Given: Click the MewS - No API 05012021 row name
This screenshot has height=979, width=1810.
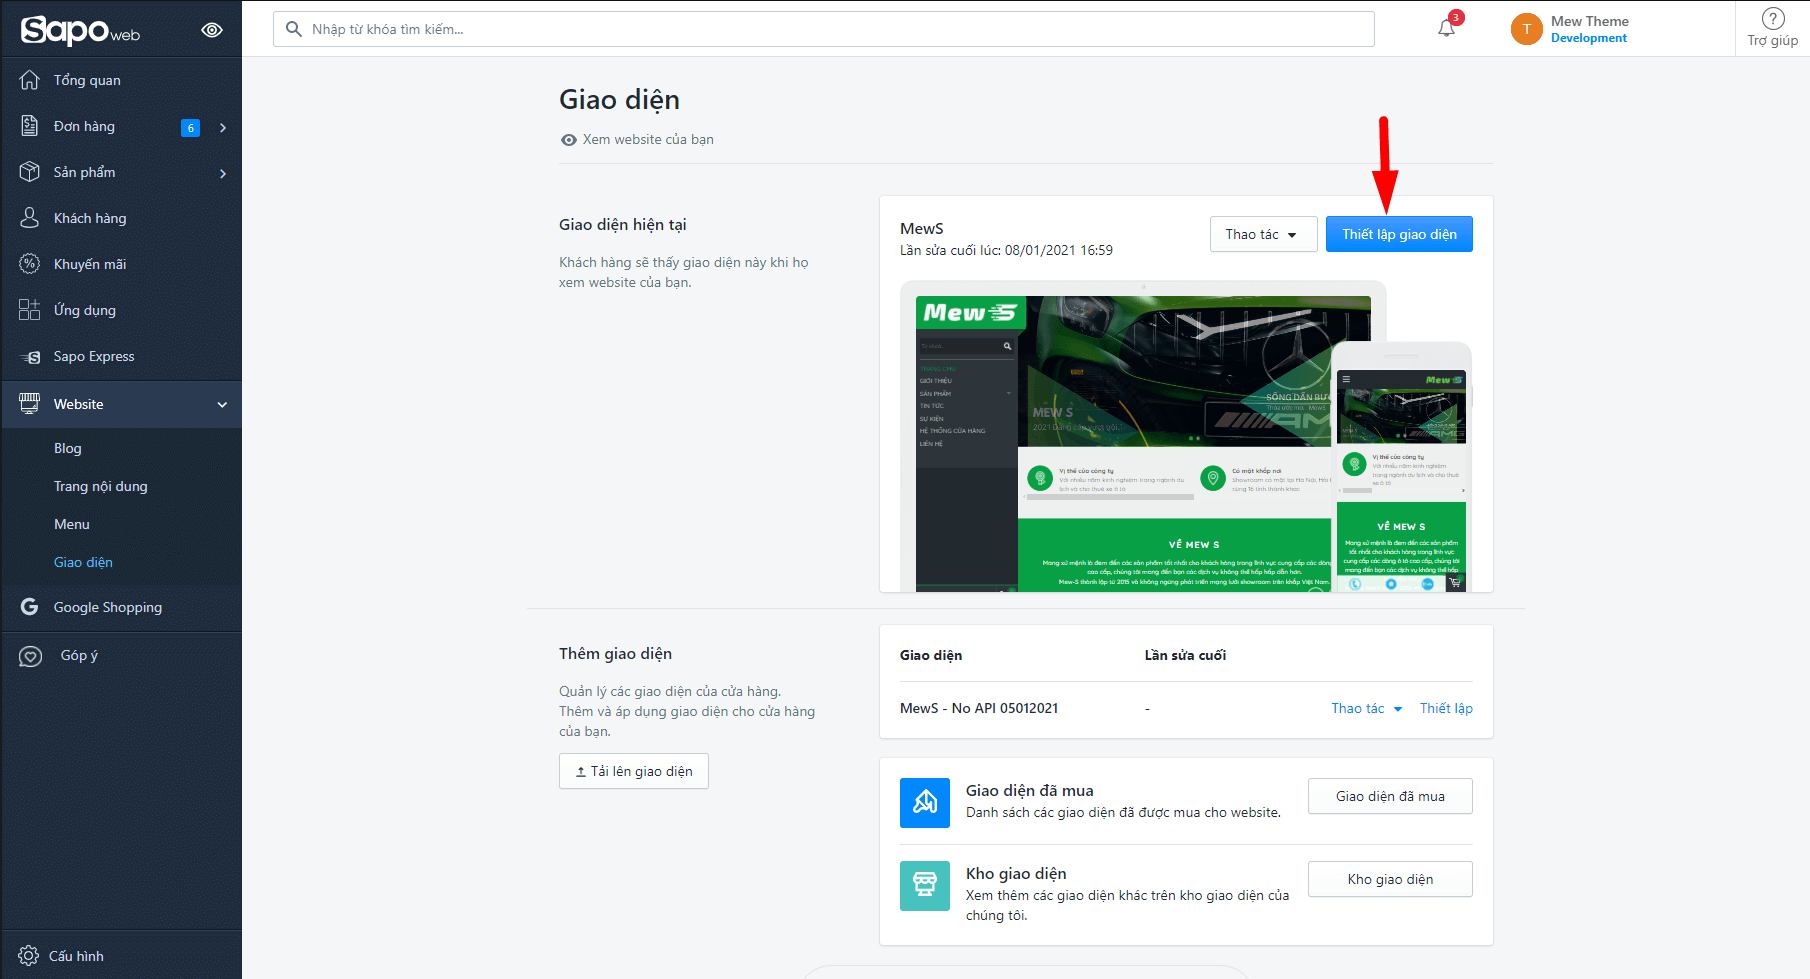Looking at the screenshot, I should pyautogui.click(x=979, y=708).
